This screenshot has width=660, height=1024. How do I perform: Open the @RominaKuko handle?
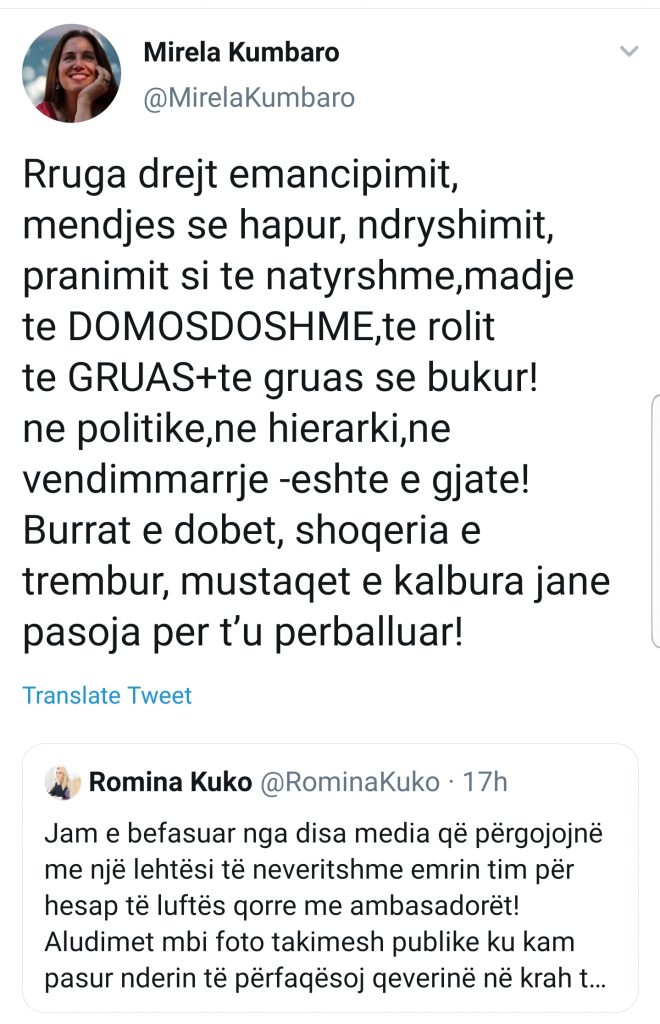coord(349,782)
